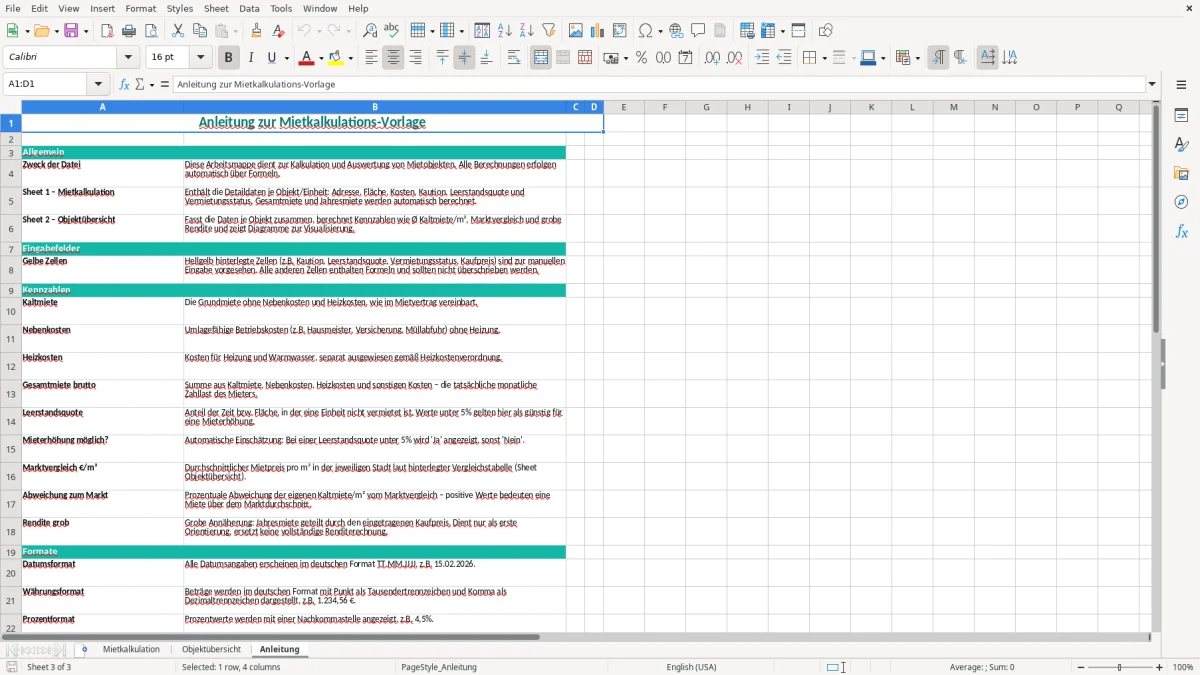Switch to the Objektübersicht sheet tab
1200x675 pixels.
(211, 649)
